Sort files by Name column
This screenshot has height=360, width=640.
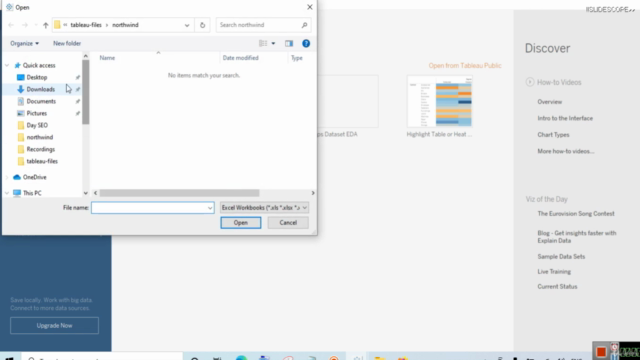[x=107, y=58]
